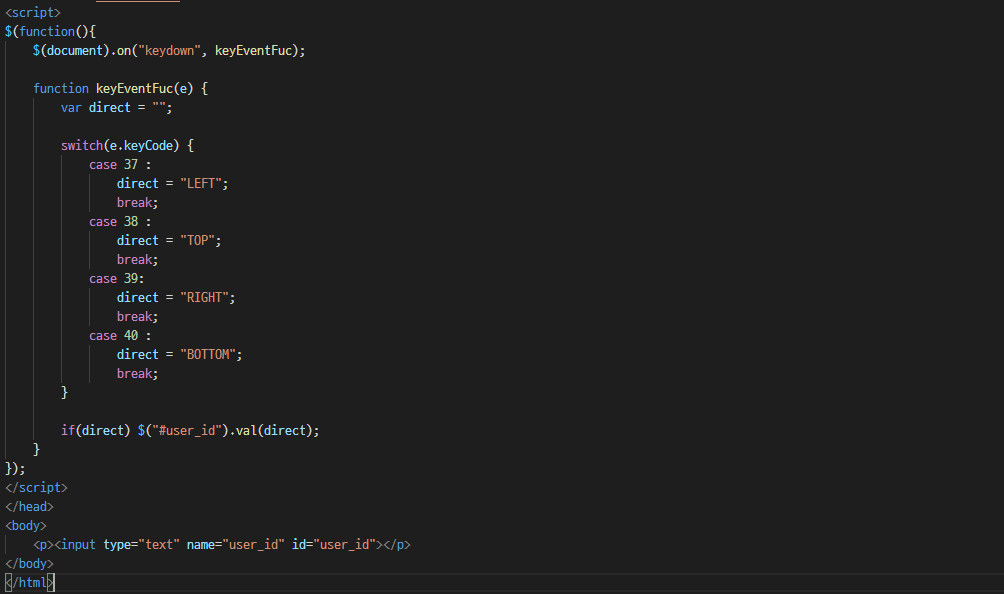Screen dimensions: 1004x594
Task: Click the closing }); line
Action: (x=15, y=469)
